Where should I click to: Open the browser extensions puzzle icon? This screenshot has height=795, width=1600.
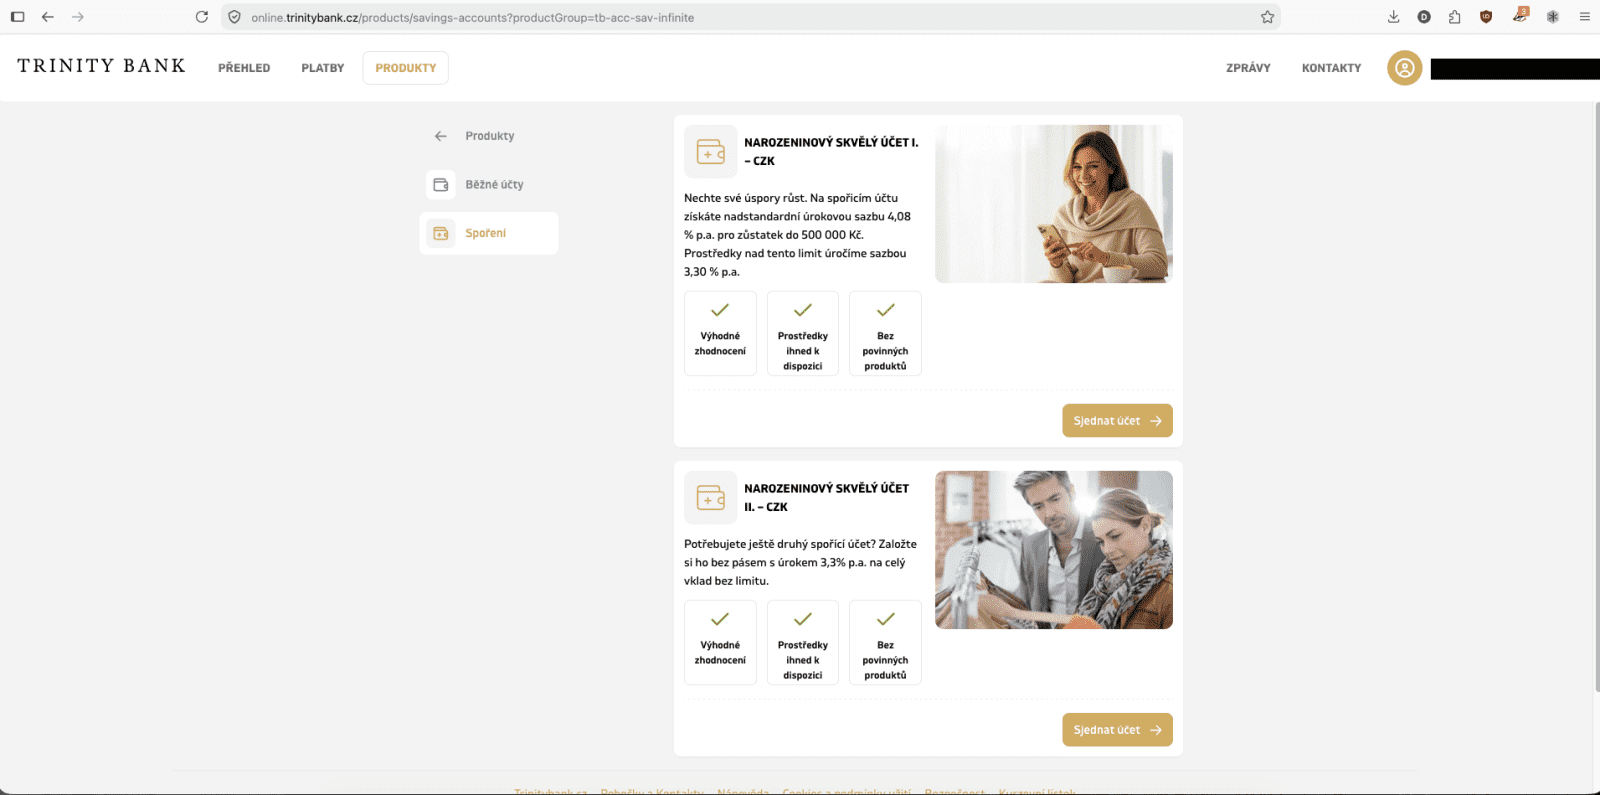pos(1454,17)
